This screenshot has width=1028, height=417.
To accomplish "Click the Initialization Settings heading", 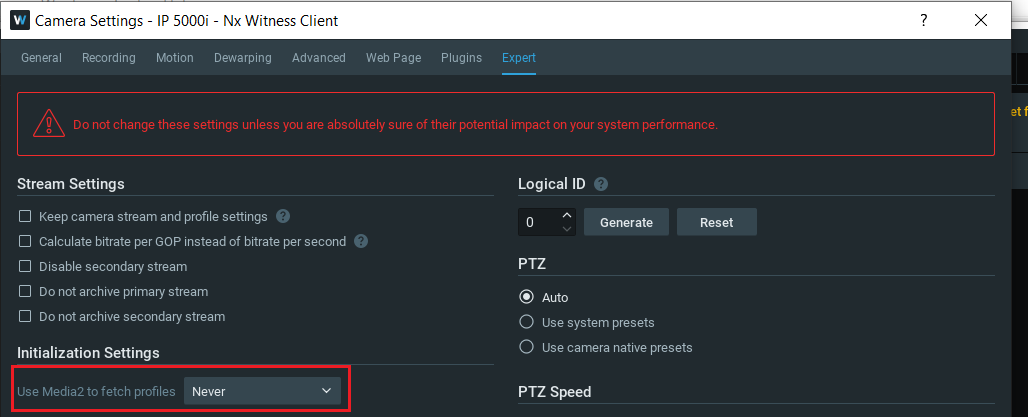I will (89, 353).
